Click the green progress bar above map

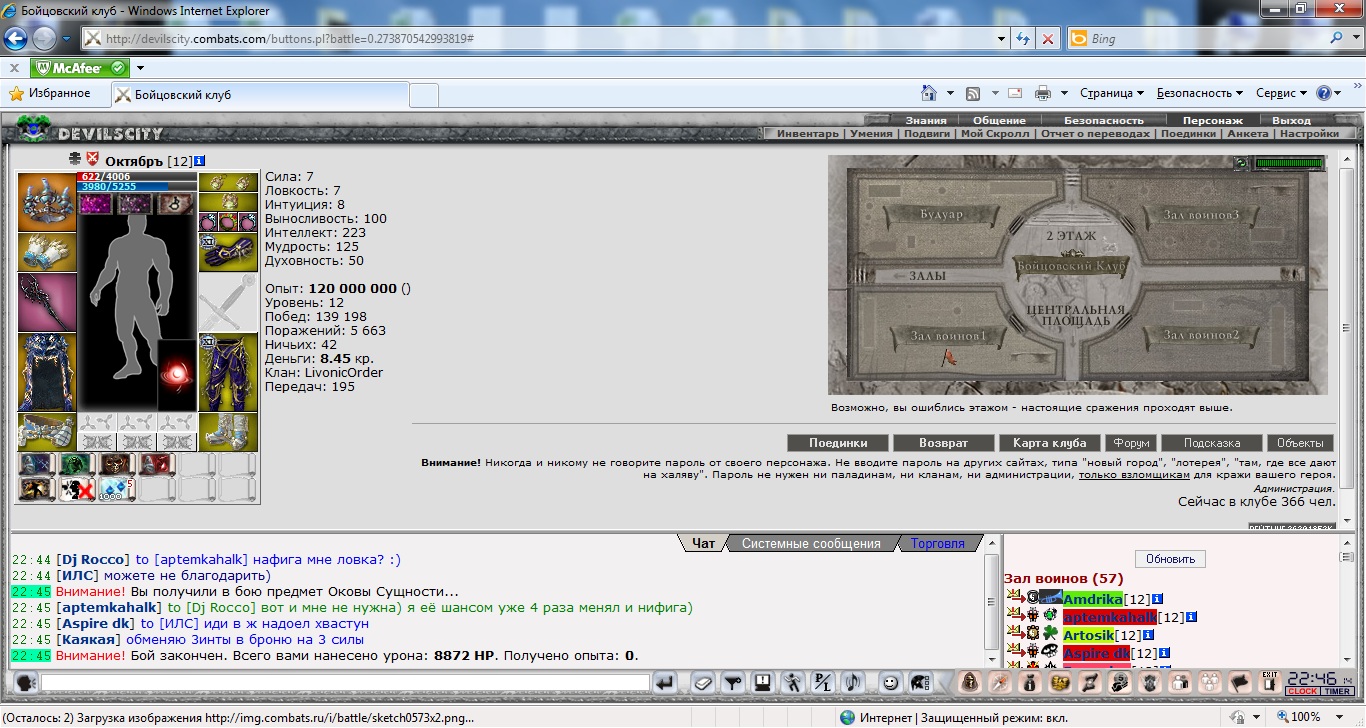pyautogui.click(x=1289, y=163)
